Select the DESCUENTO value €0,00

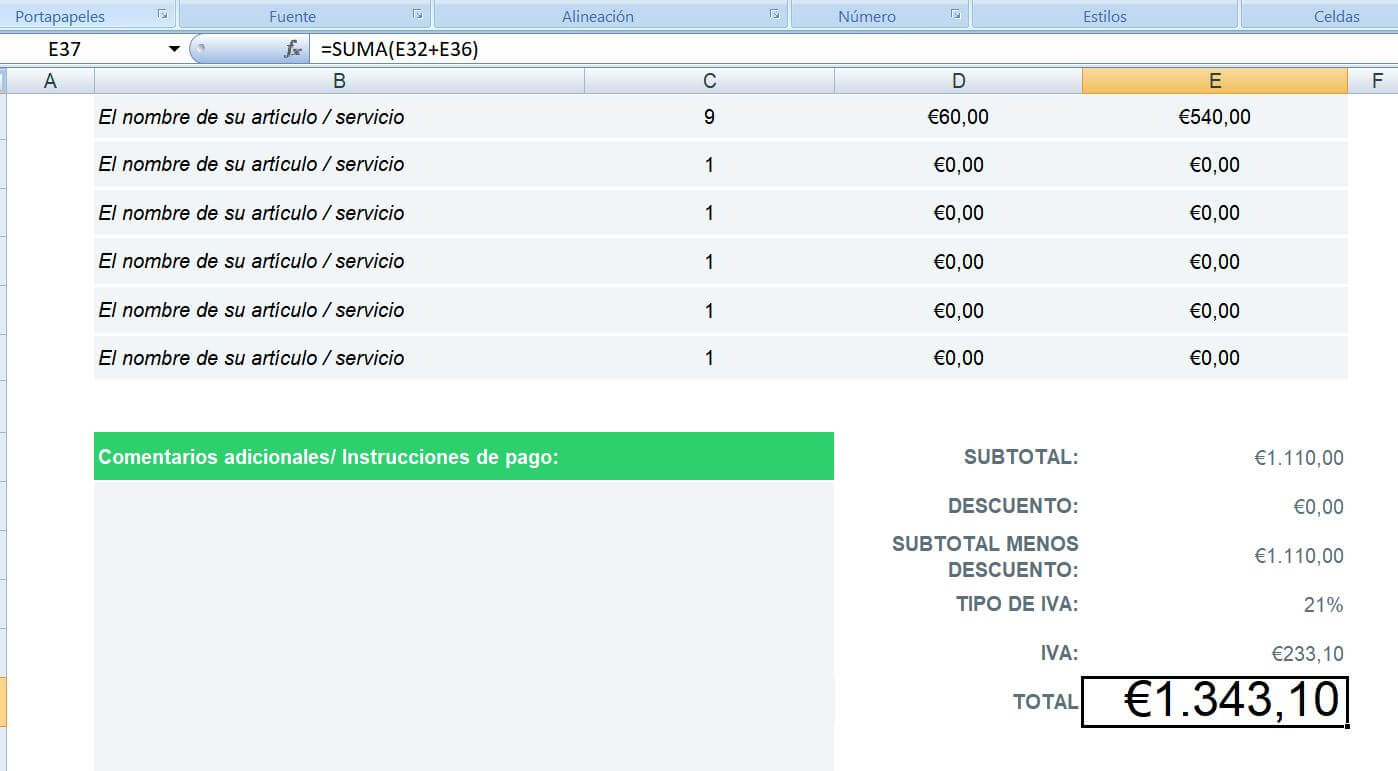1318,507
